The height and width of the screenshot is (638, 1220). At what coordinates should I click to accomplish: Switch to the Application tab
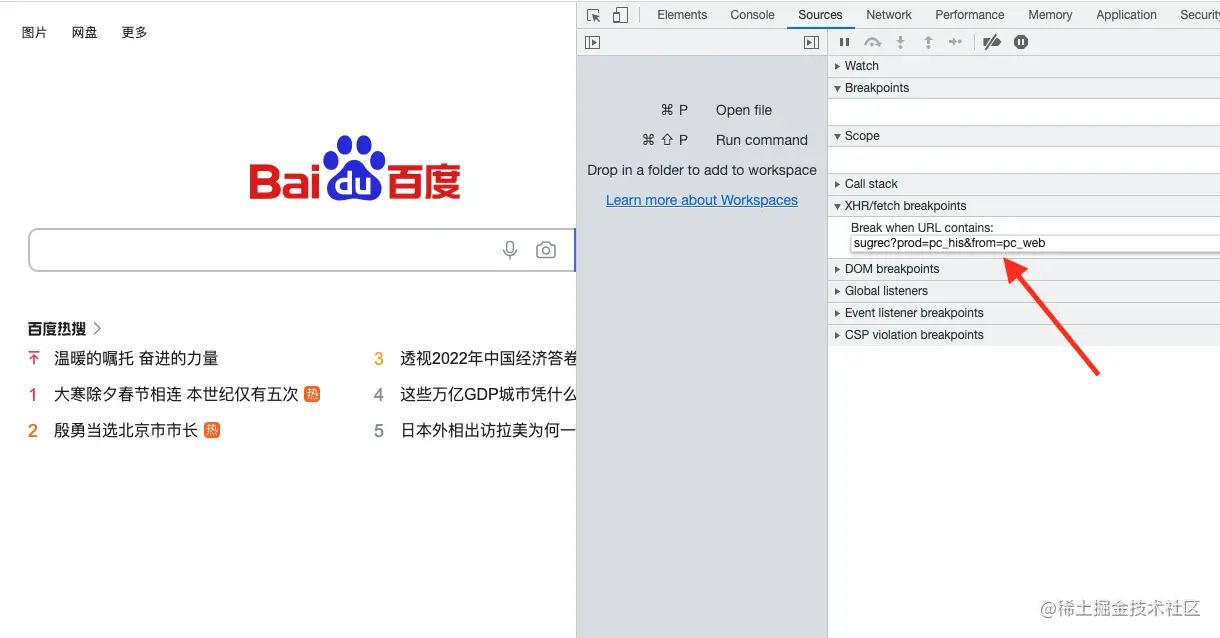pyautogui.click(x=1126, y=15)
